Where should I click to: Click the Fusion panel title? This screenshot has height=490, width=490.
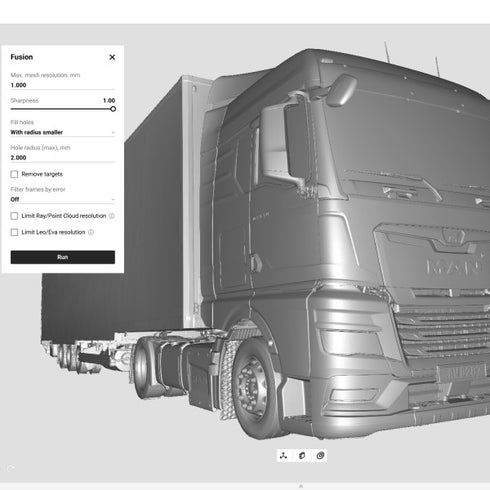pos(22,57)
